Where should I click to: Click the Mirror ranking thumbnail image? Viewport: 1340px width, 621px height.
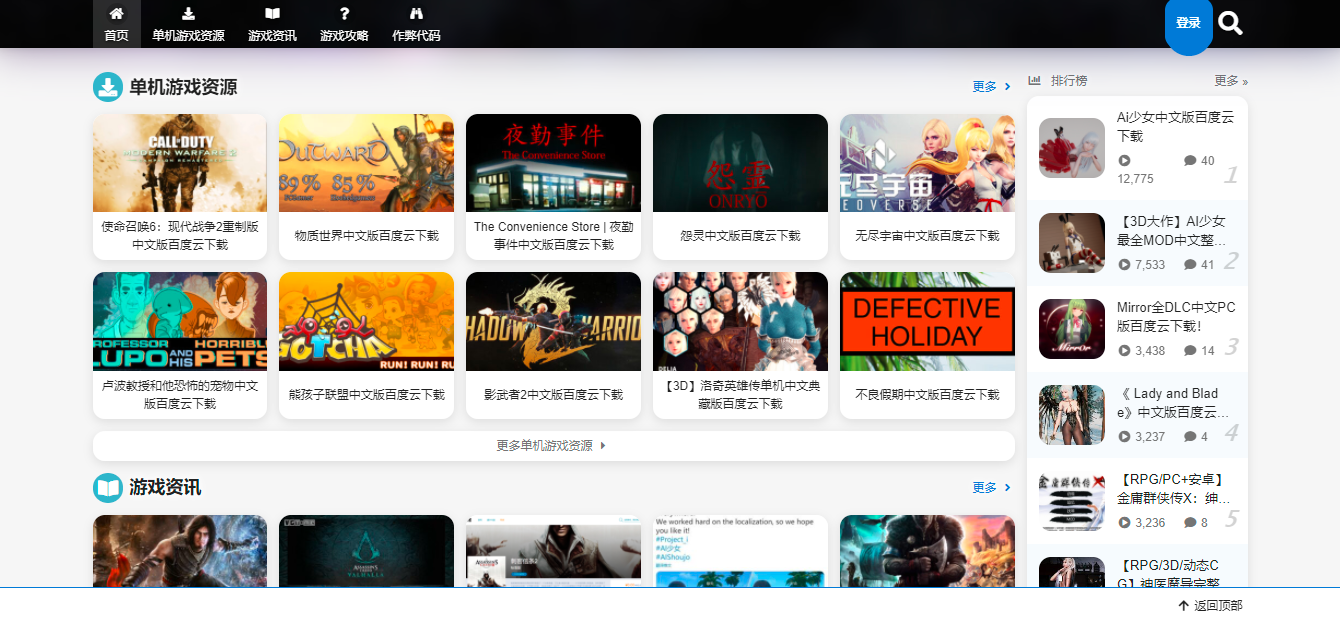coord(1072,329)
